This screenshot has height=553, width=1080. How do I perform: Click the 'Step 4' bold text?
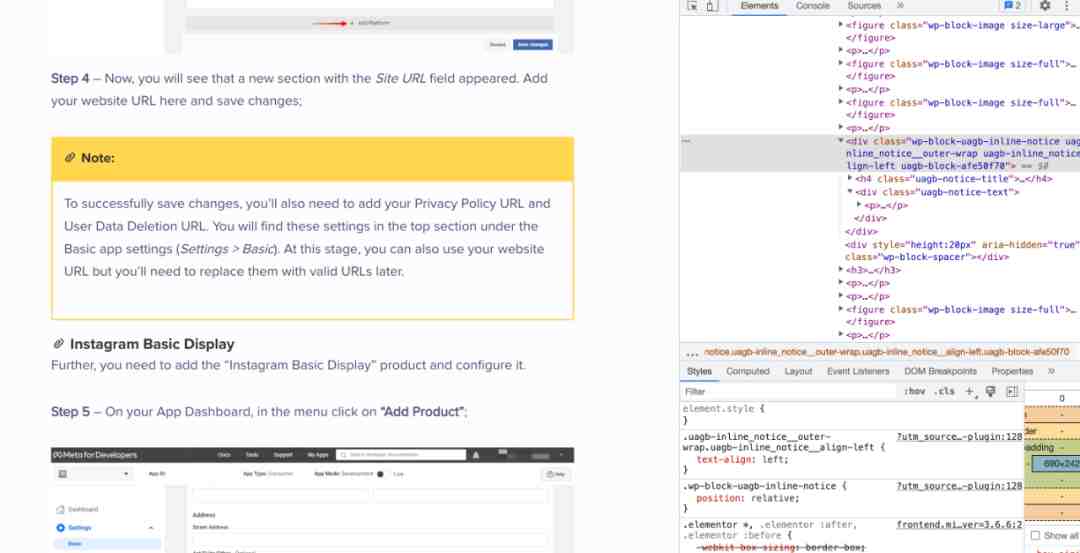70,79
